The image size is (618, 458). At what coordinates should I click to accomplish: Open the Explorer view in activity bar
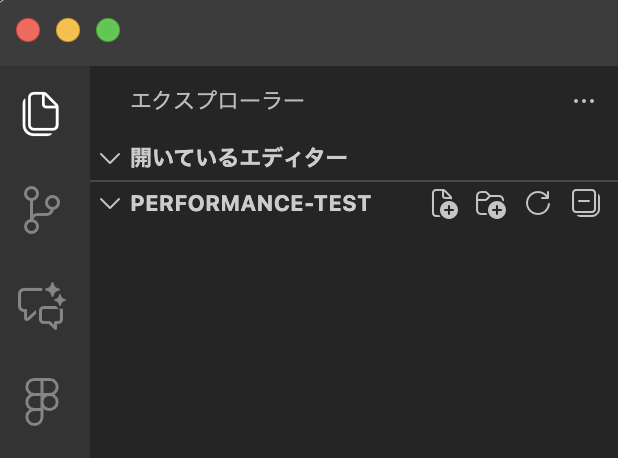coord(41,114)
